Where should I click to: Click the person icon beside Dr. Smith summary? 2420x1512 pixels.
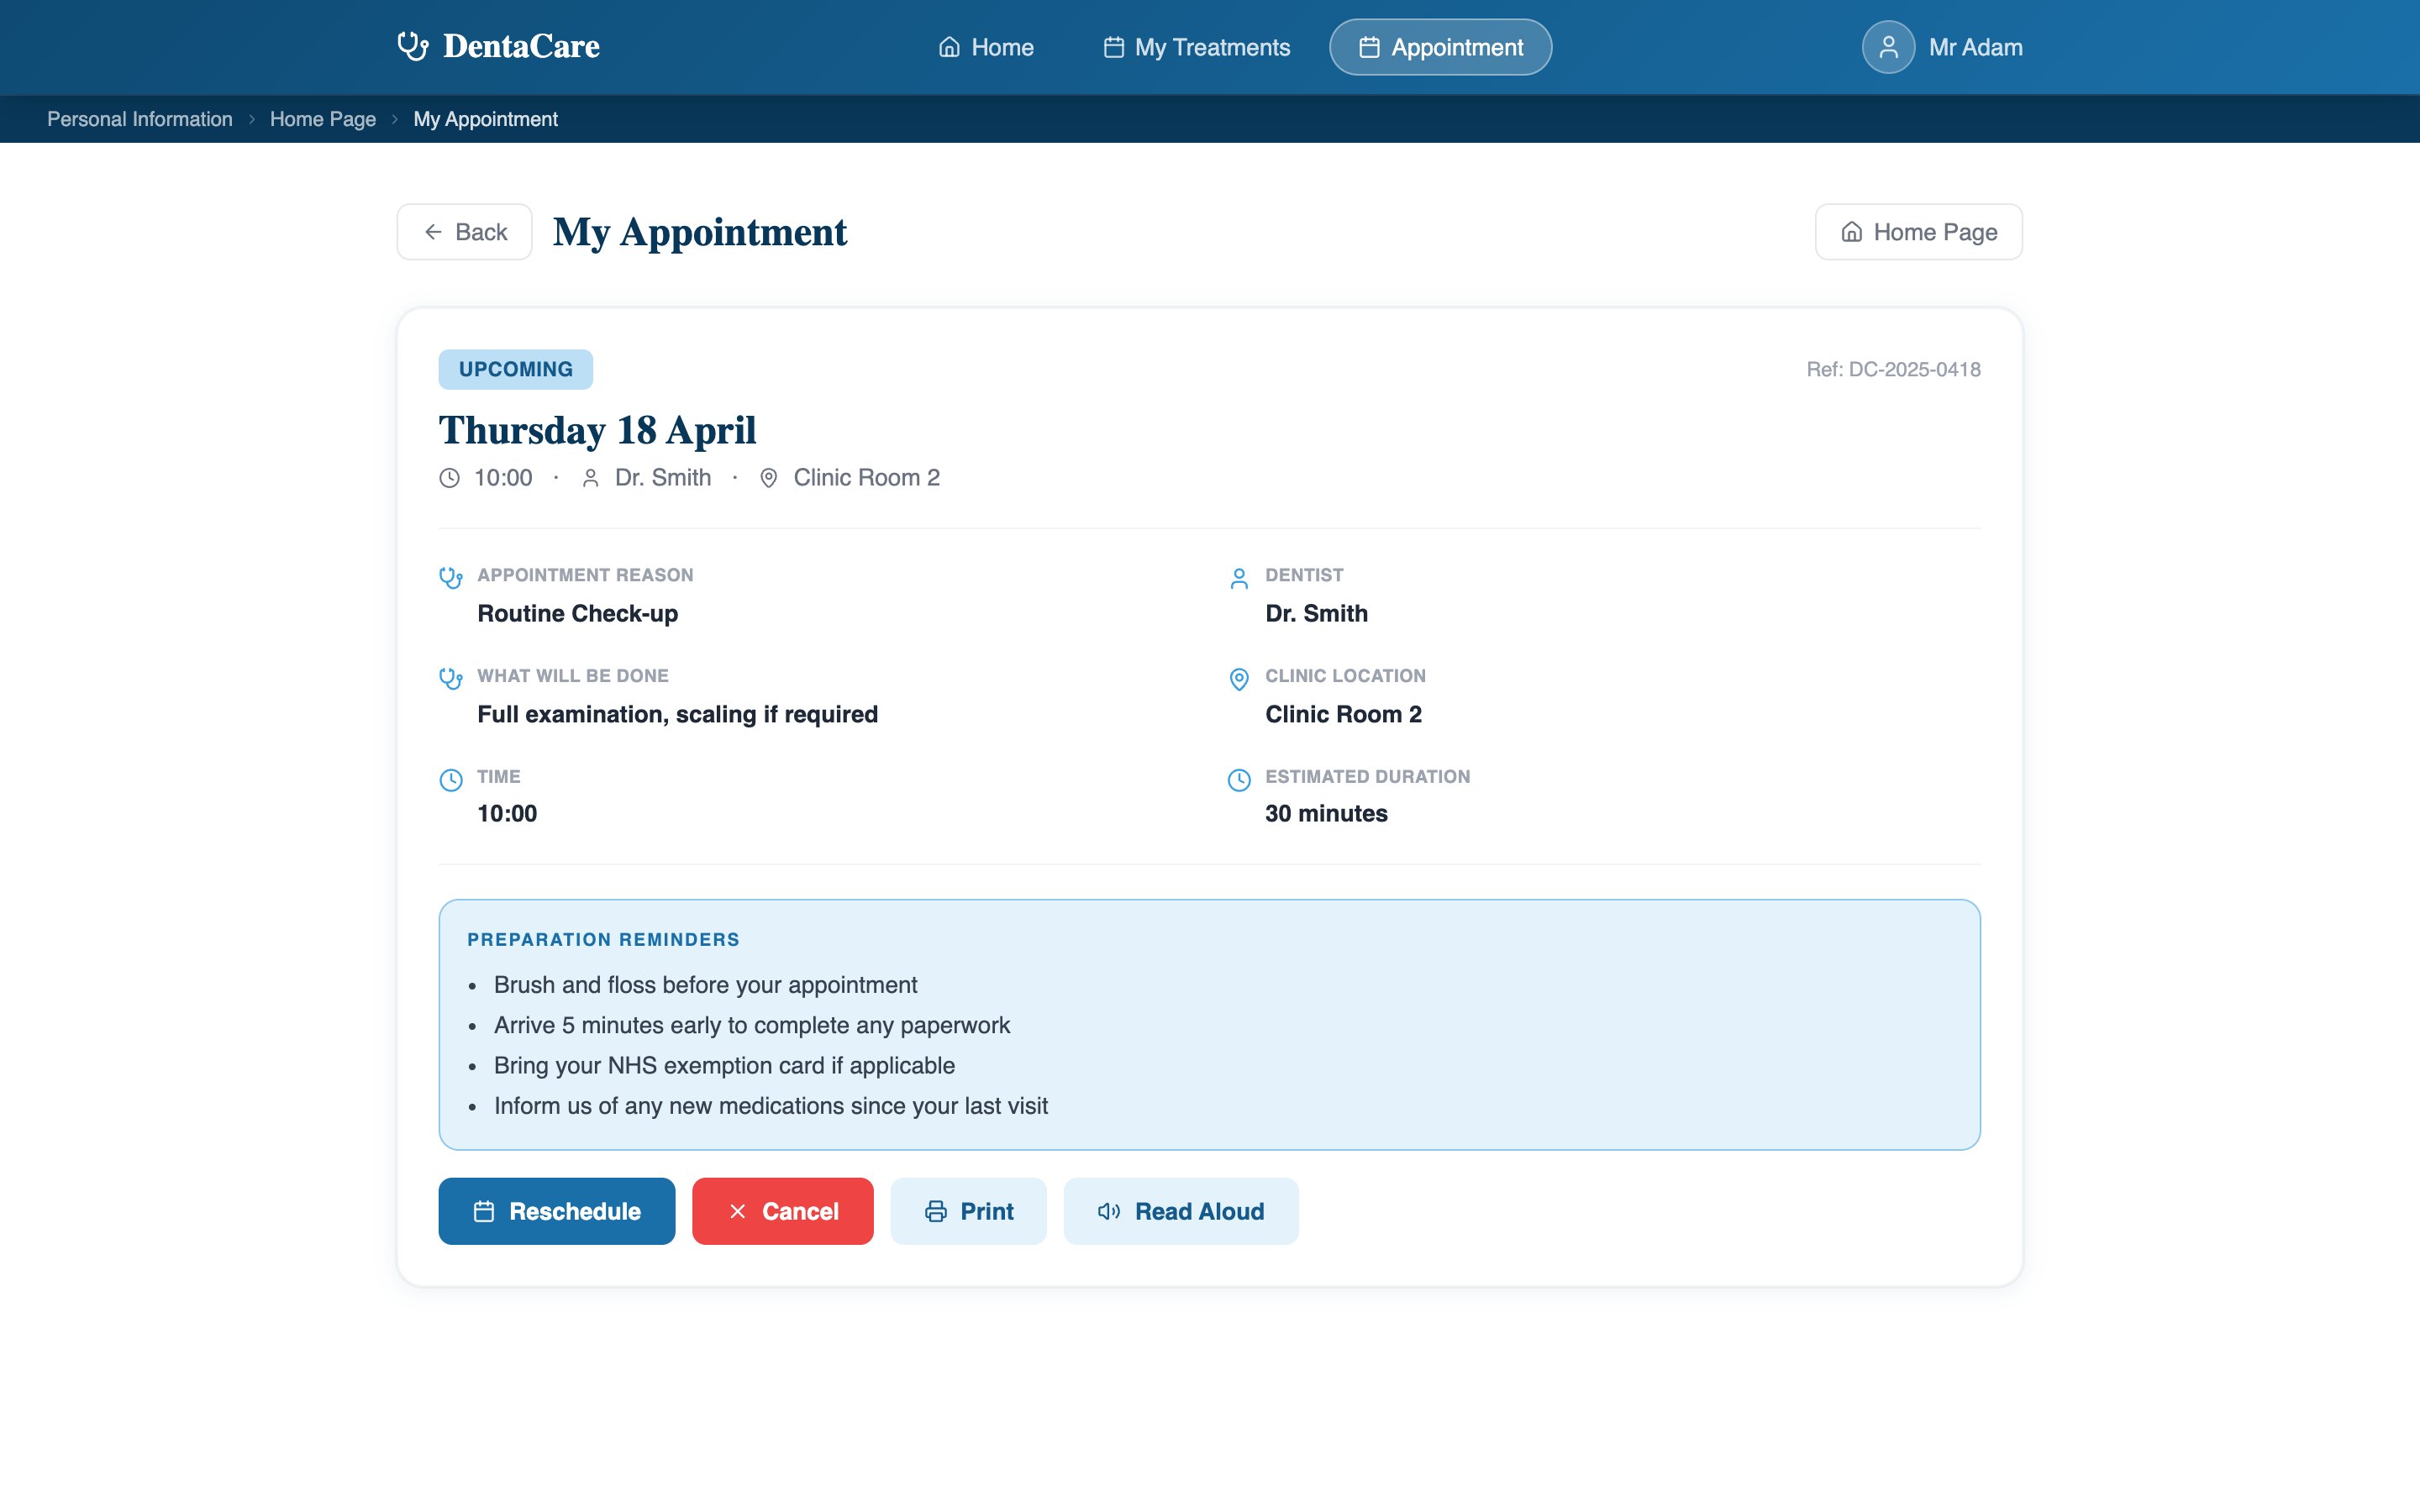pyautogui.click(x=591, y=478)
